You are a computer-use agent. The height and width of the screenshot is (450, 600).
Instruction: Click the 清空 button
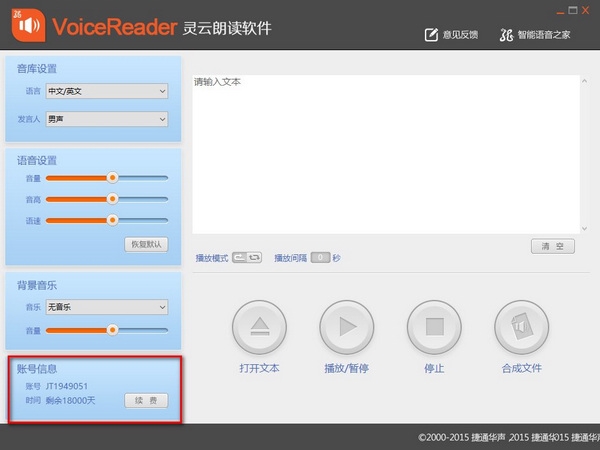tap(553, 246)
